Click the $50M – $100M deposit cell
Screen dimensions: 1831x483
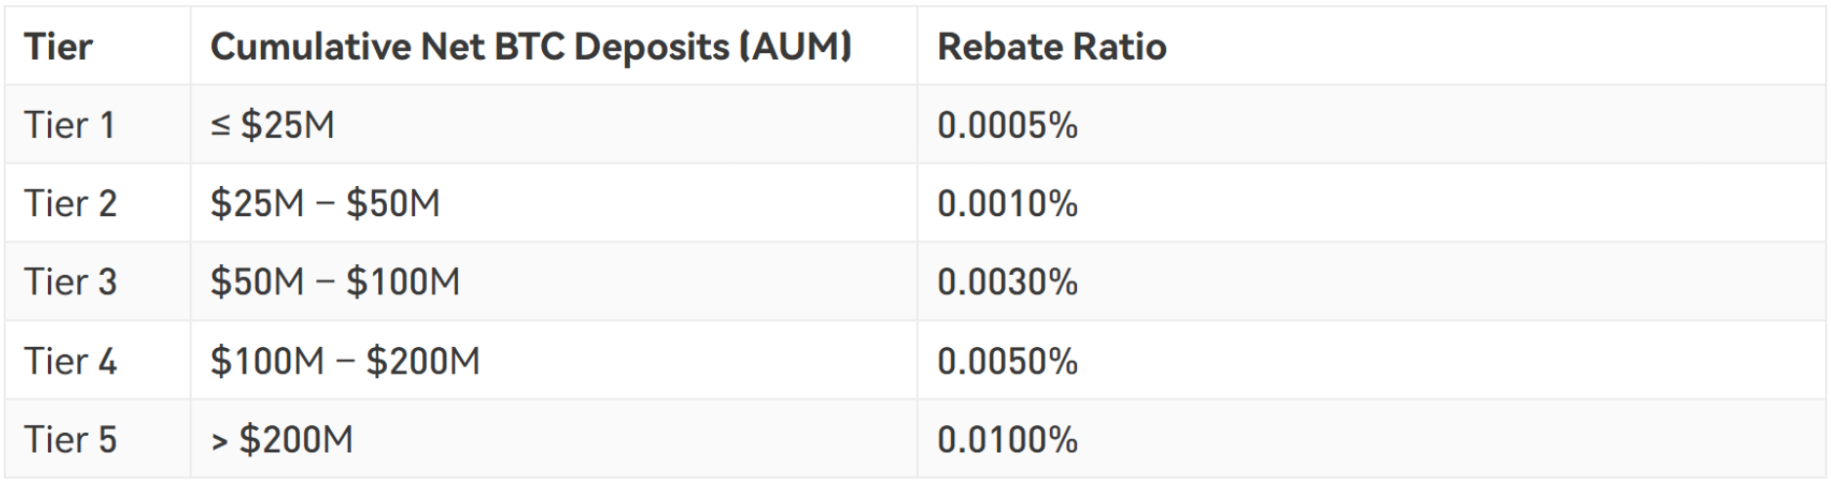[x=335, y=282]
